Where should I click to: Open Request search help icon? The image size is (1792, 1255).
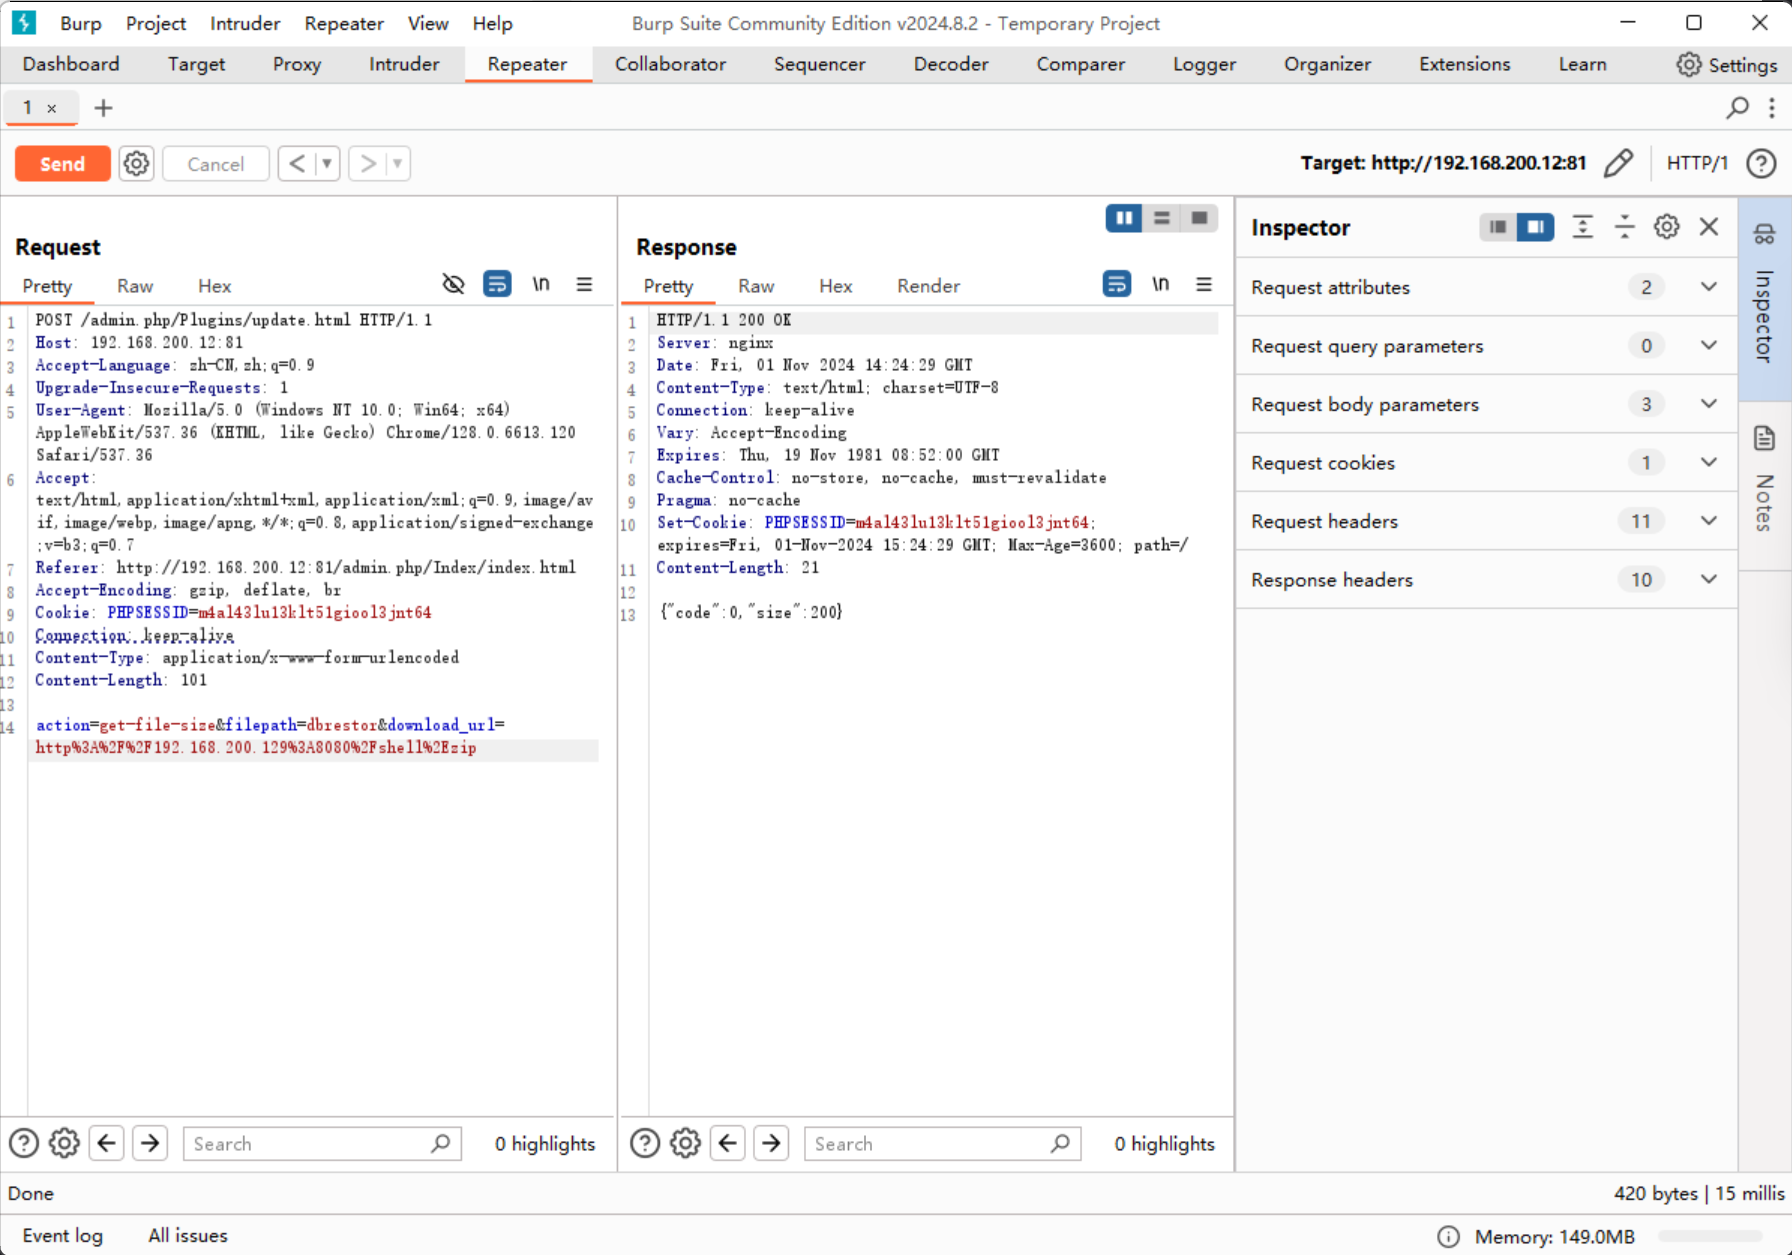24,1143
